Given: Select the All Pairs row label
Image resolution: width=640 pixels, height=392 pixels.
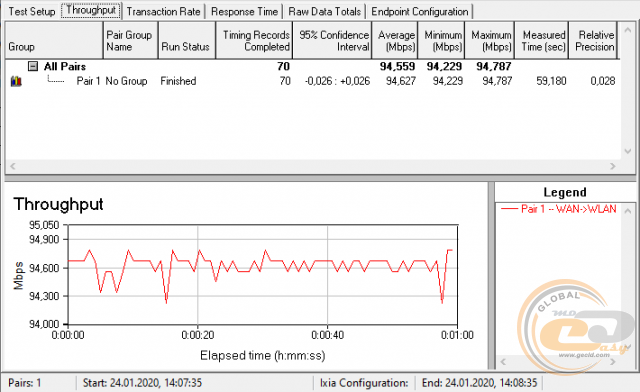Looking at the screenshot, I should (x=65, y=66).
